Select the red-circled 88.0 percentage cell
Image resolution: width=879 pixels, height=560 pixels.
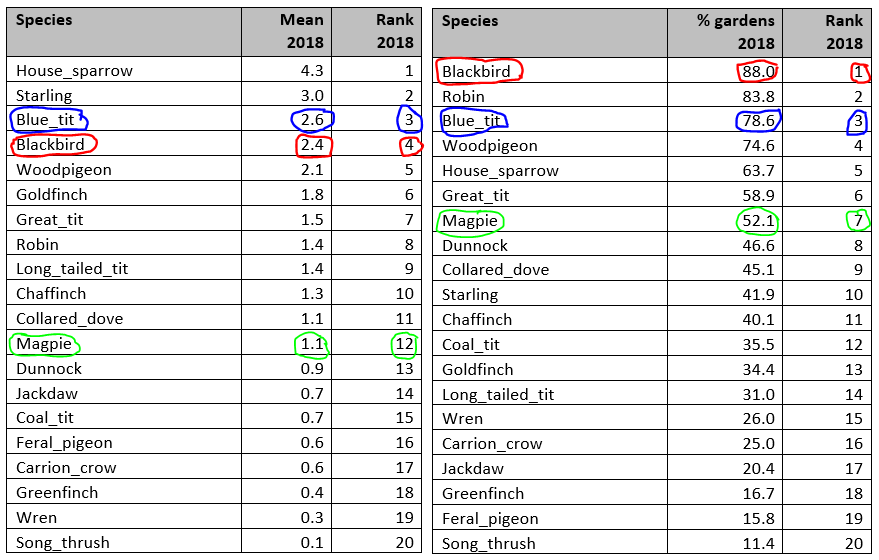pyautogui.click(x=758, y=72)
